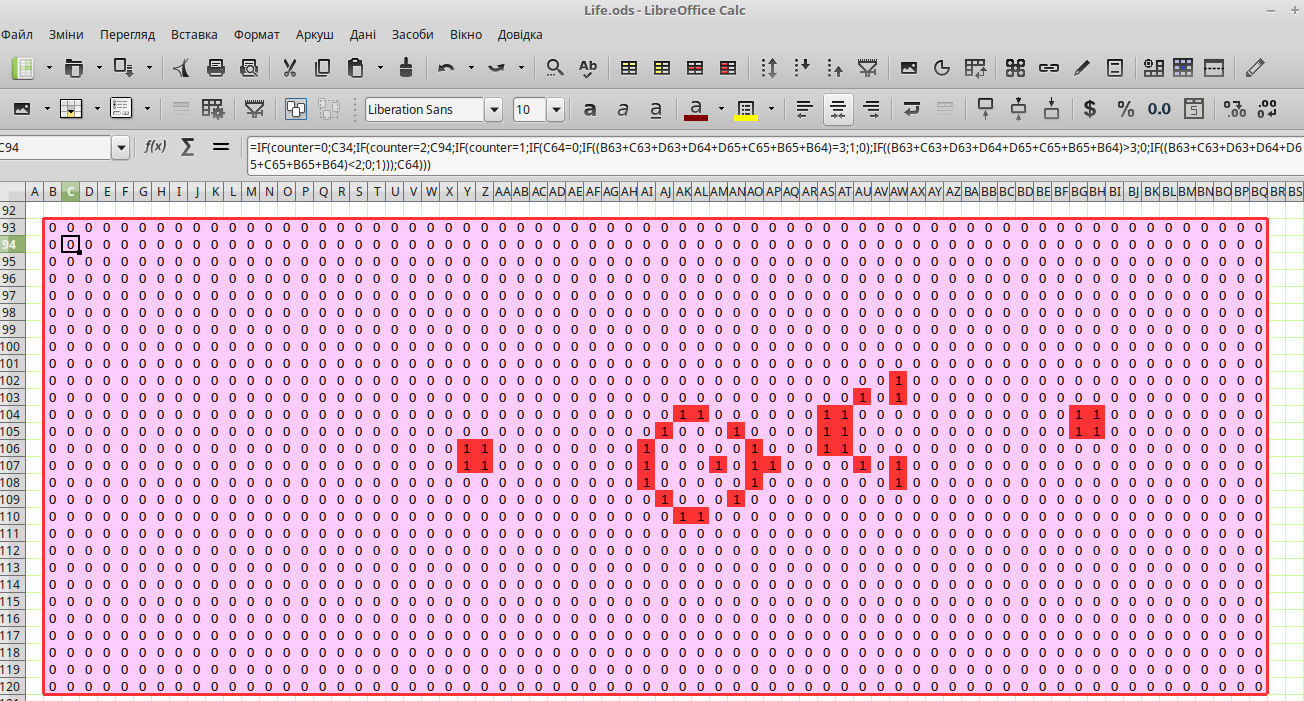Toggle bold formatting button
This screenshot has height=701, width=1304.
(590, 109)
